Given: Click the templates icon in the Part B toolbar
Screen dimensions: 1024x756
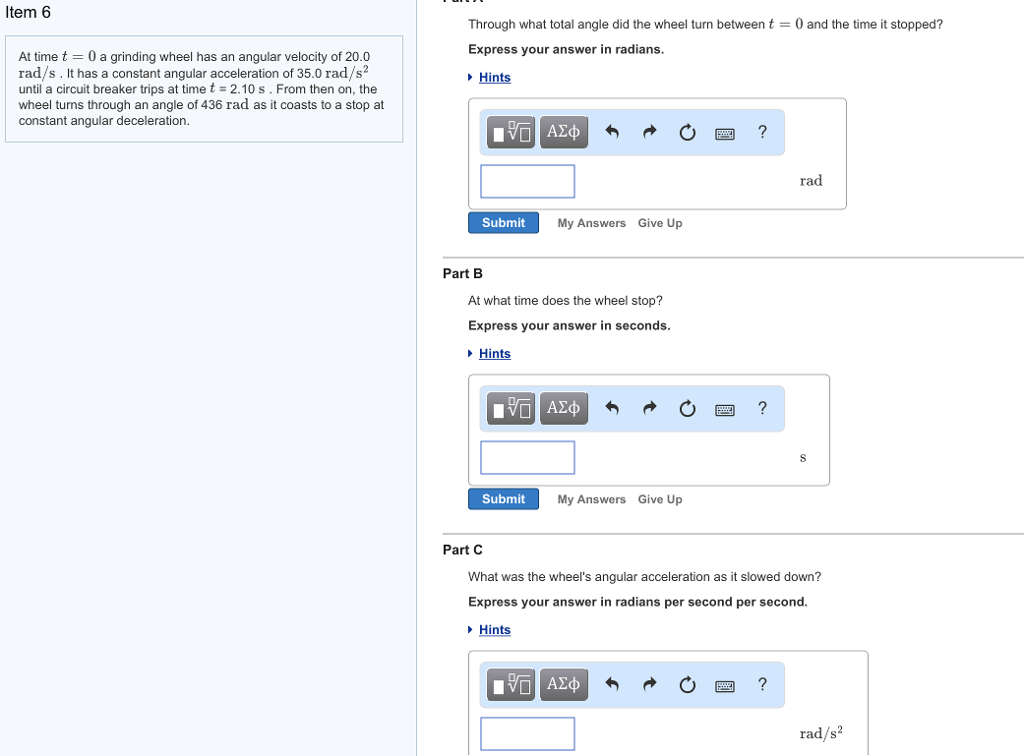Looking at the screenshot, I should point(512,408).
